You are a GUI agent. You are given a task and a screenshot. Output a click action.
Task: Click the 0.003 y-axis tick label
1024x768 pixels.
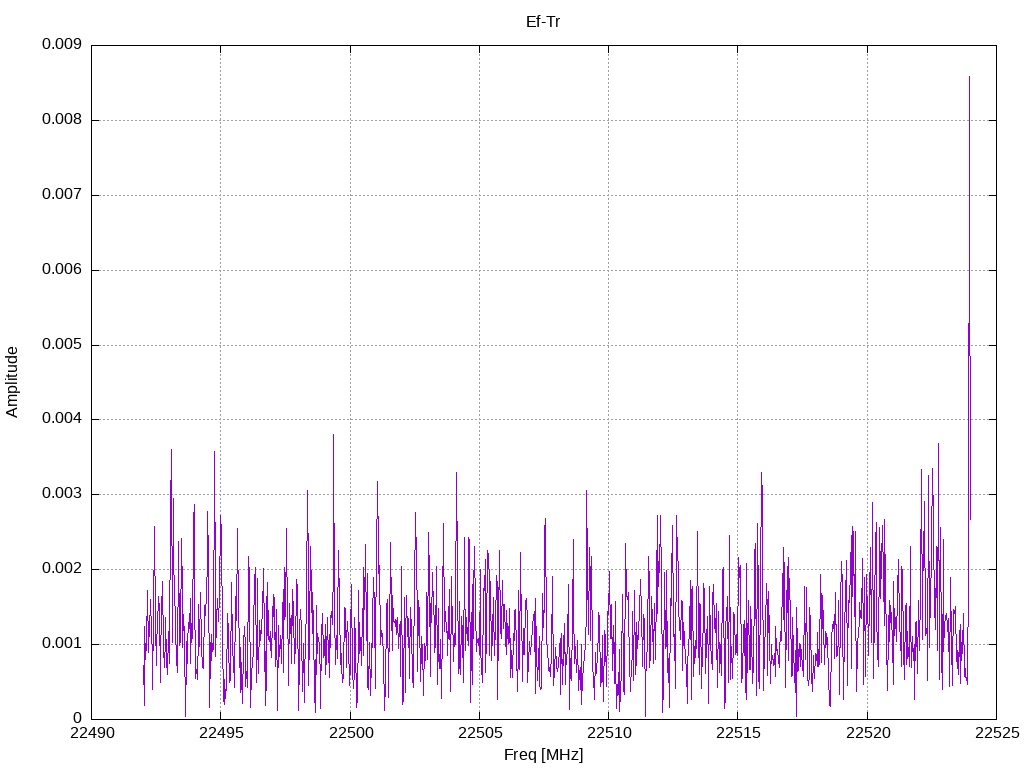click(x=61, y=494)
